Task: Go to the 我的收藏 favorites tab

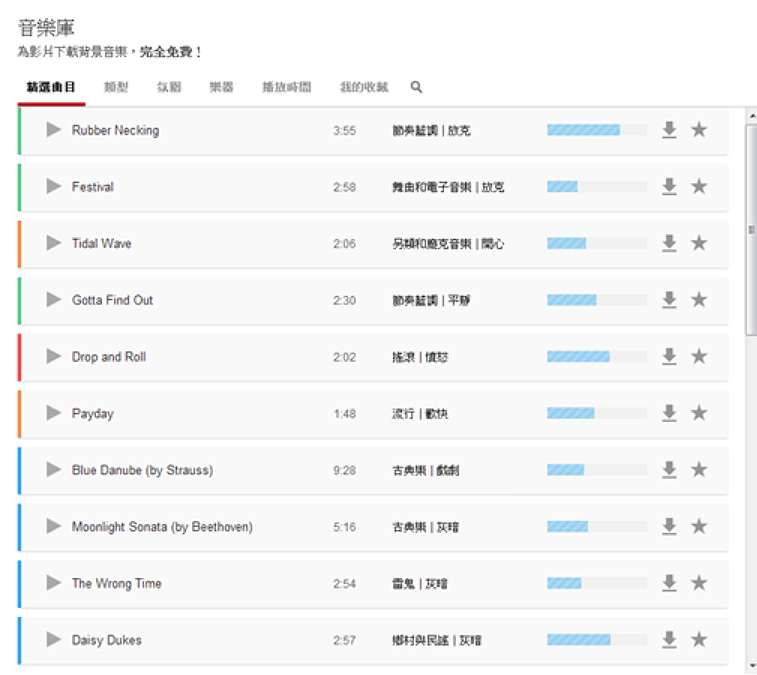Action: click(x=364, y=88)
